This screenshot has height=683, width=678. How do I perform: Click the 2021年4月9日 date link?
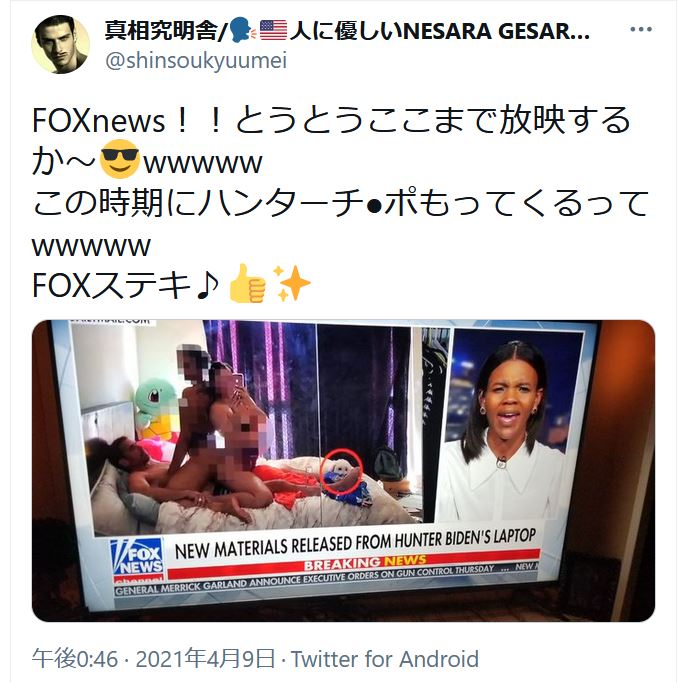(x=205, y=659)
